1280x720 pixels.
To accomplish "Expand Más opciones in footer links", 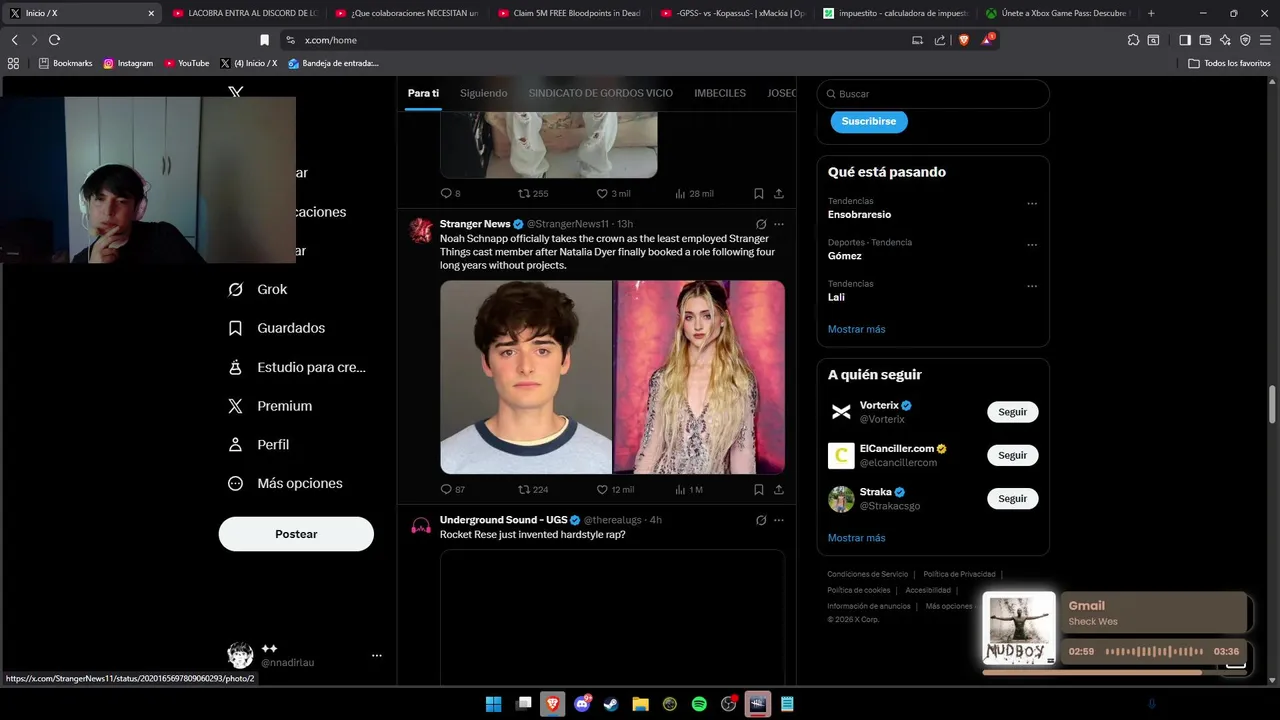I will pos(950,606).
